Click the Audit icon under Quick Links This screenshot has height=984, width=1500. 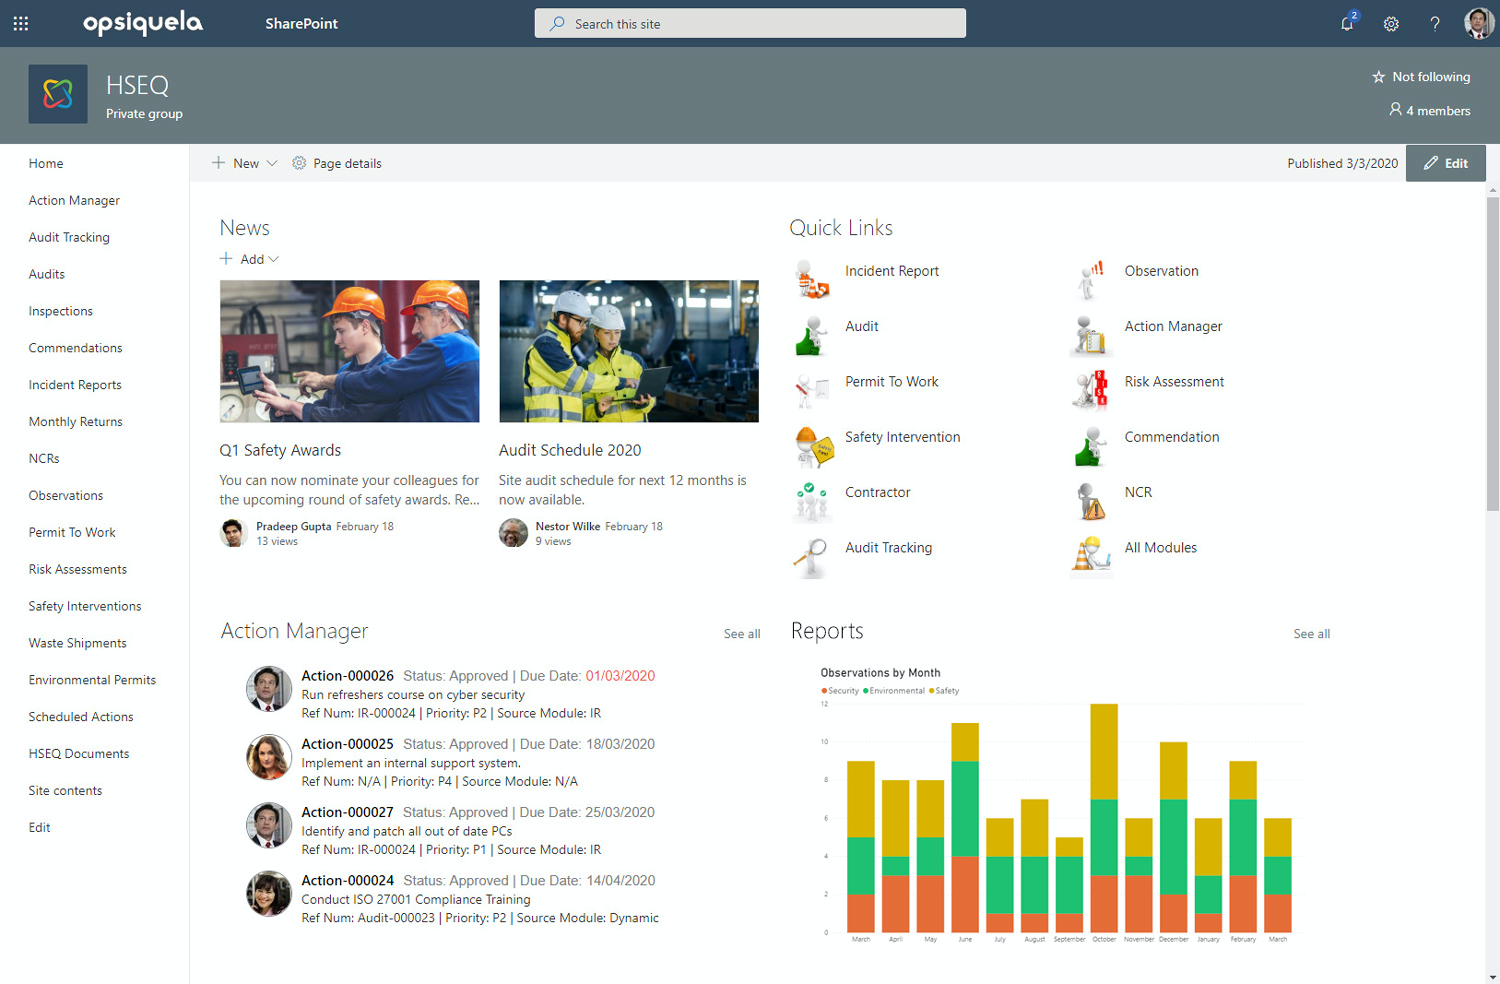[812, 336]
